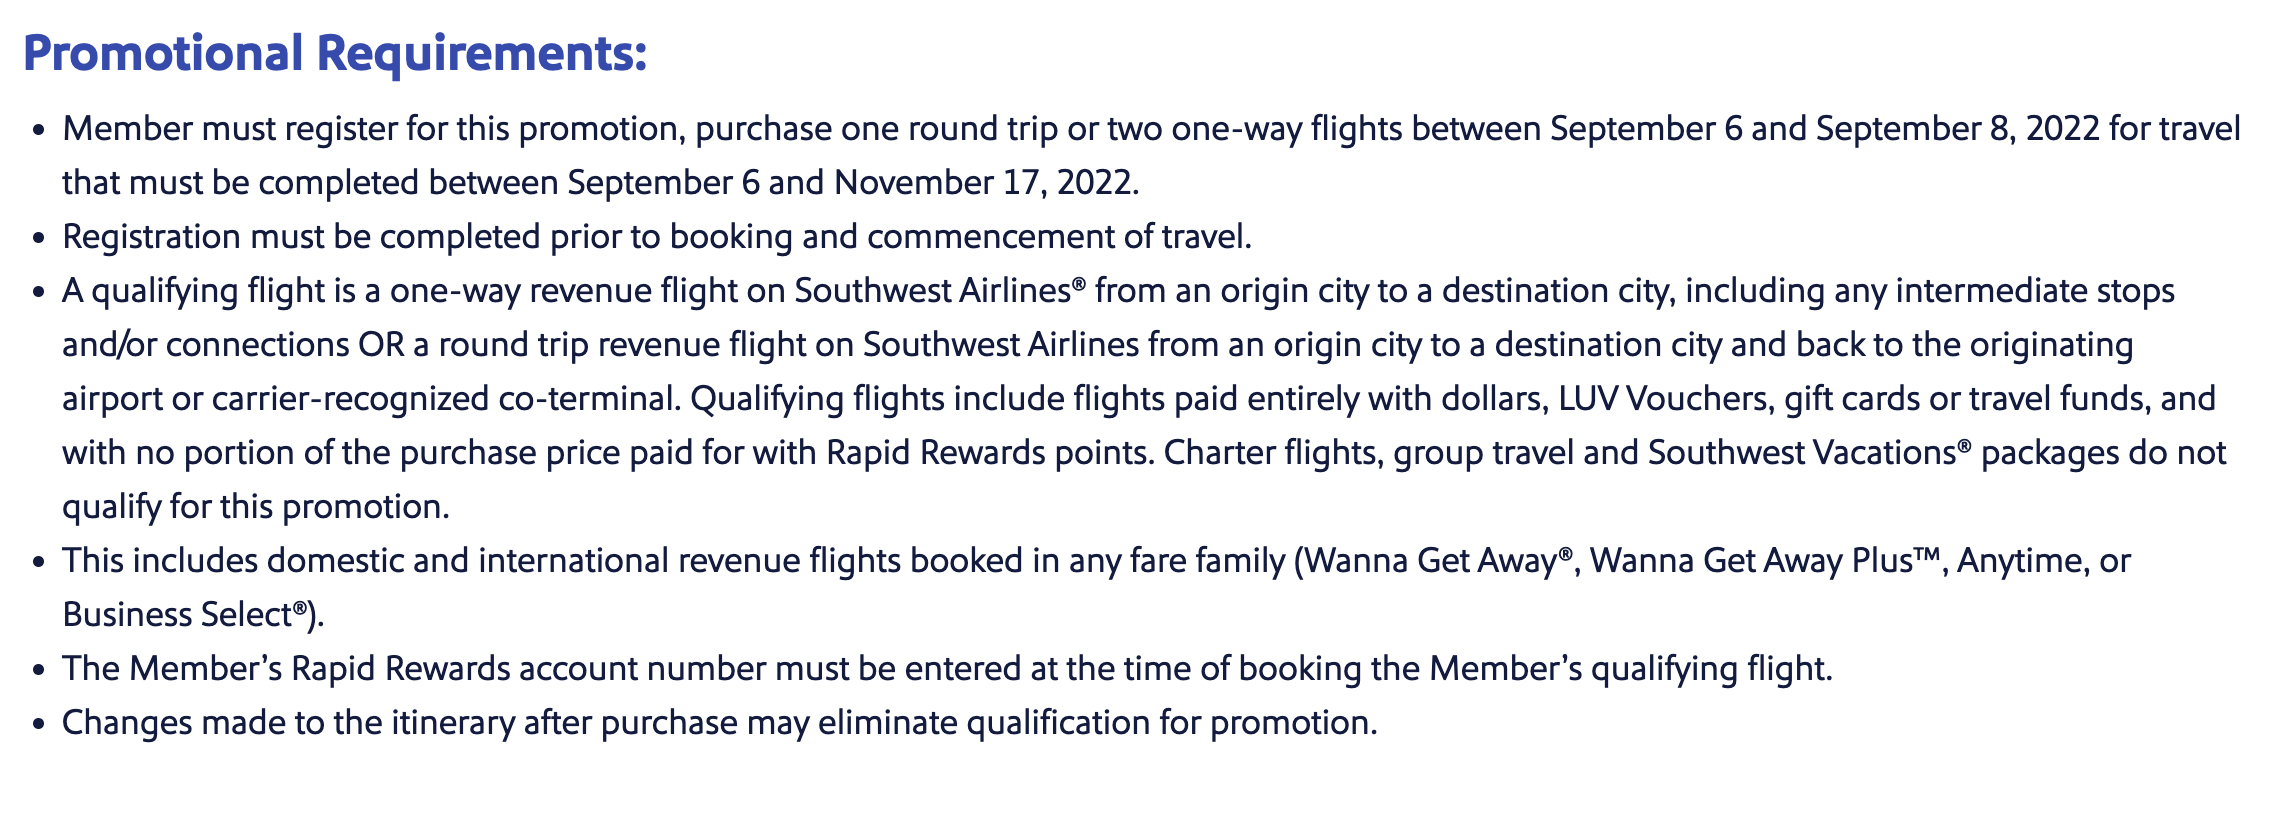Click the word "OR" in capital letters
Image resolution: width=2270 pixels, height=816 pixels.
[382, 345]
